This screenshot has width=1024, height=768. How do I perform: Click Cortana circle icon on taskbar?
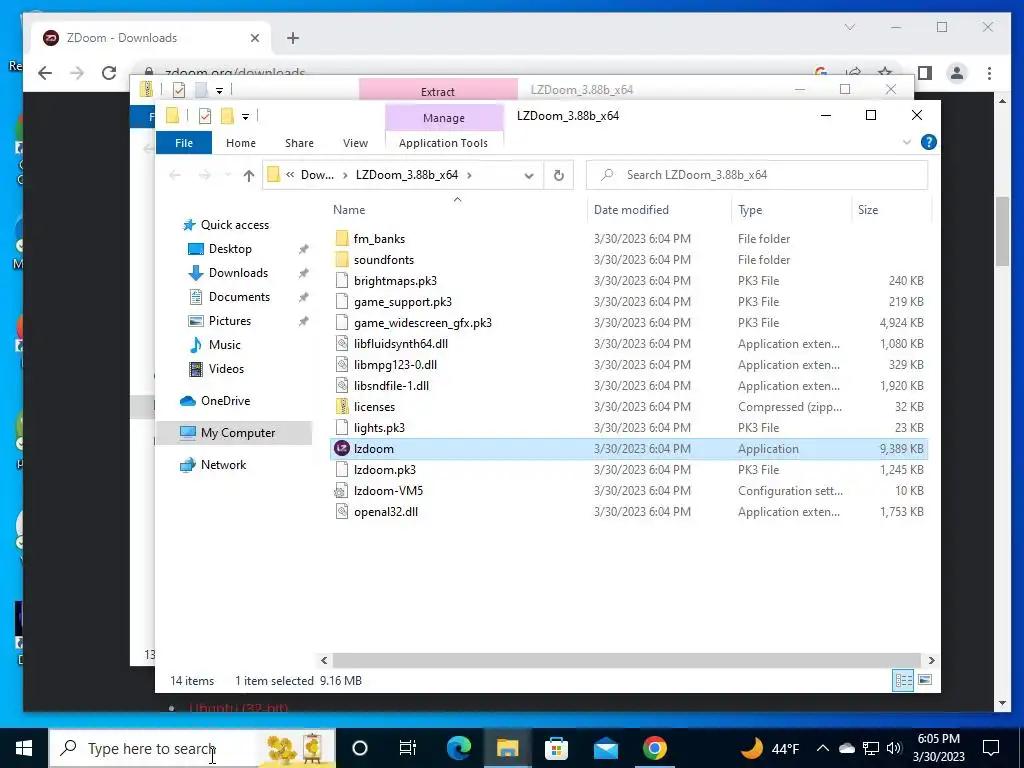360,748
